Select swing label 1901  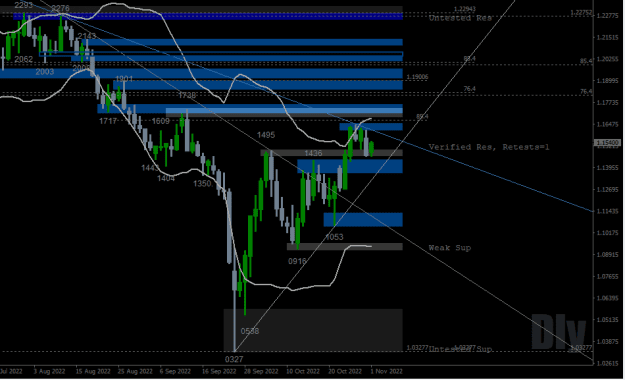tap(124, 79)
